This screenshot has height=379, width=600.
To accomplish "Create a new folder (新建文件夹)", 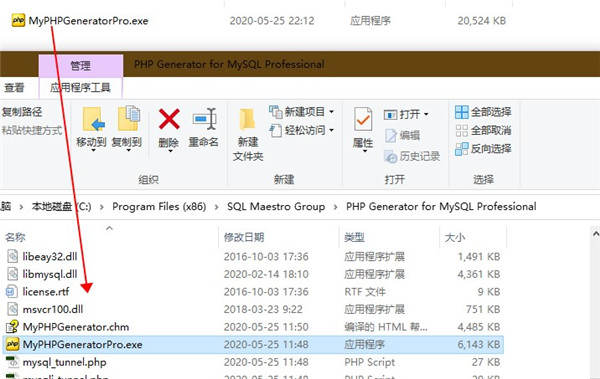I will (247, 134).
